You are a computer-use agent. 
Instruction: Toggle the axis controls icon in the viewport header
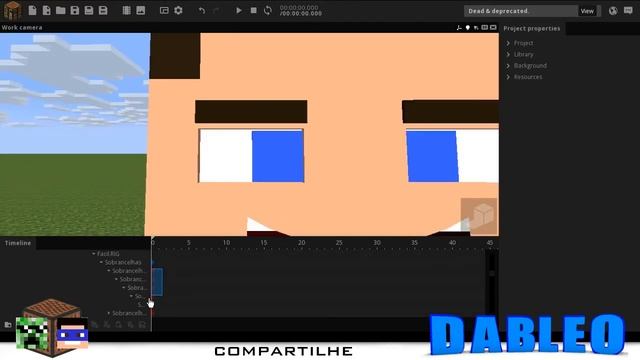(459, 27)
